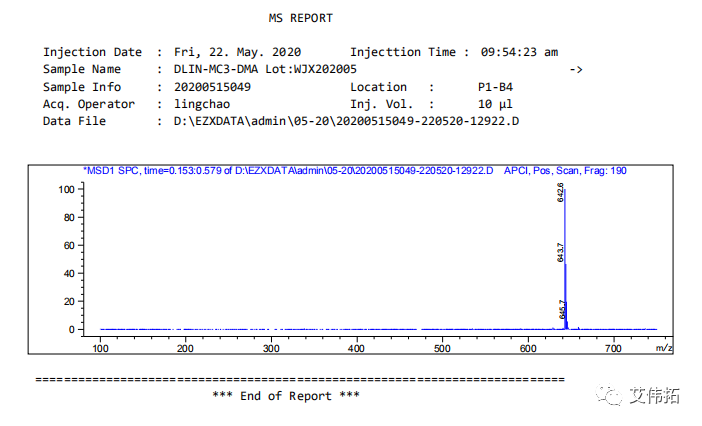Click sample name DLIN-MC3-DMA Lot:WJX202005

coord(265,69)
